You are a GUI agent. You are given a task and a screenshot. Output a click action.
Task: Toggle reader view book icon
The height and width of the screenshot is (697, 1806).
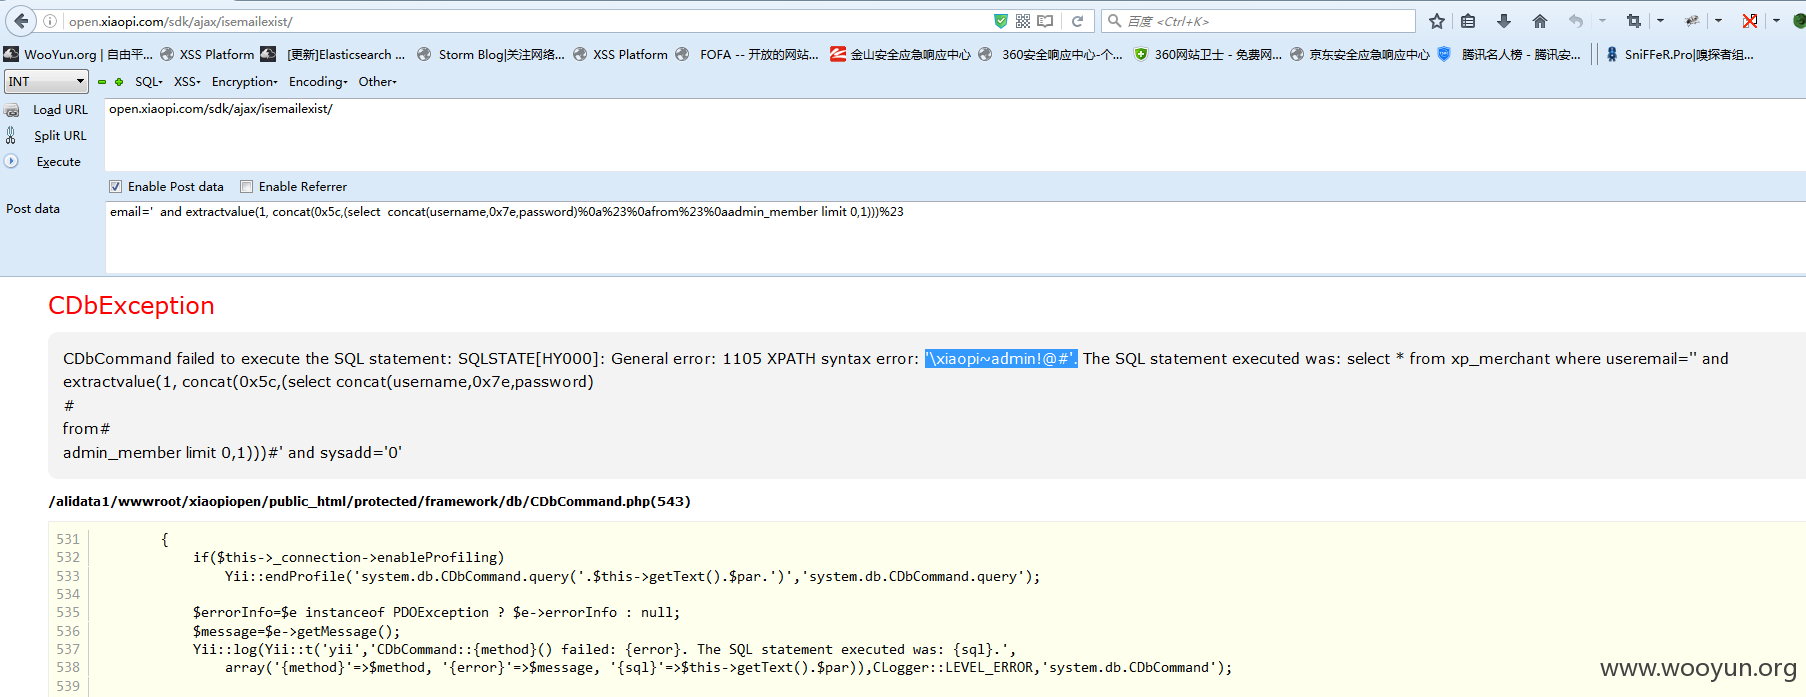1045,21
